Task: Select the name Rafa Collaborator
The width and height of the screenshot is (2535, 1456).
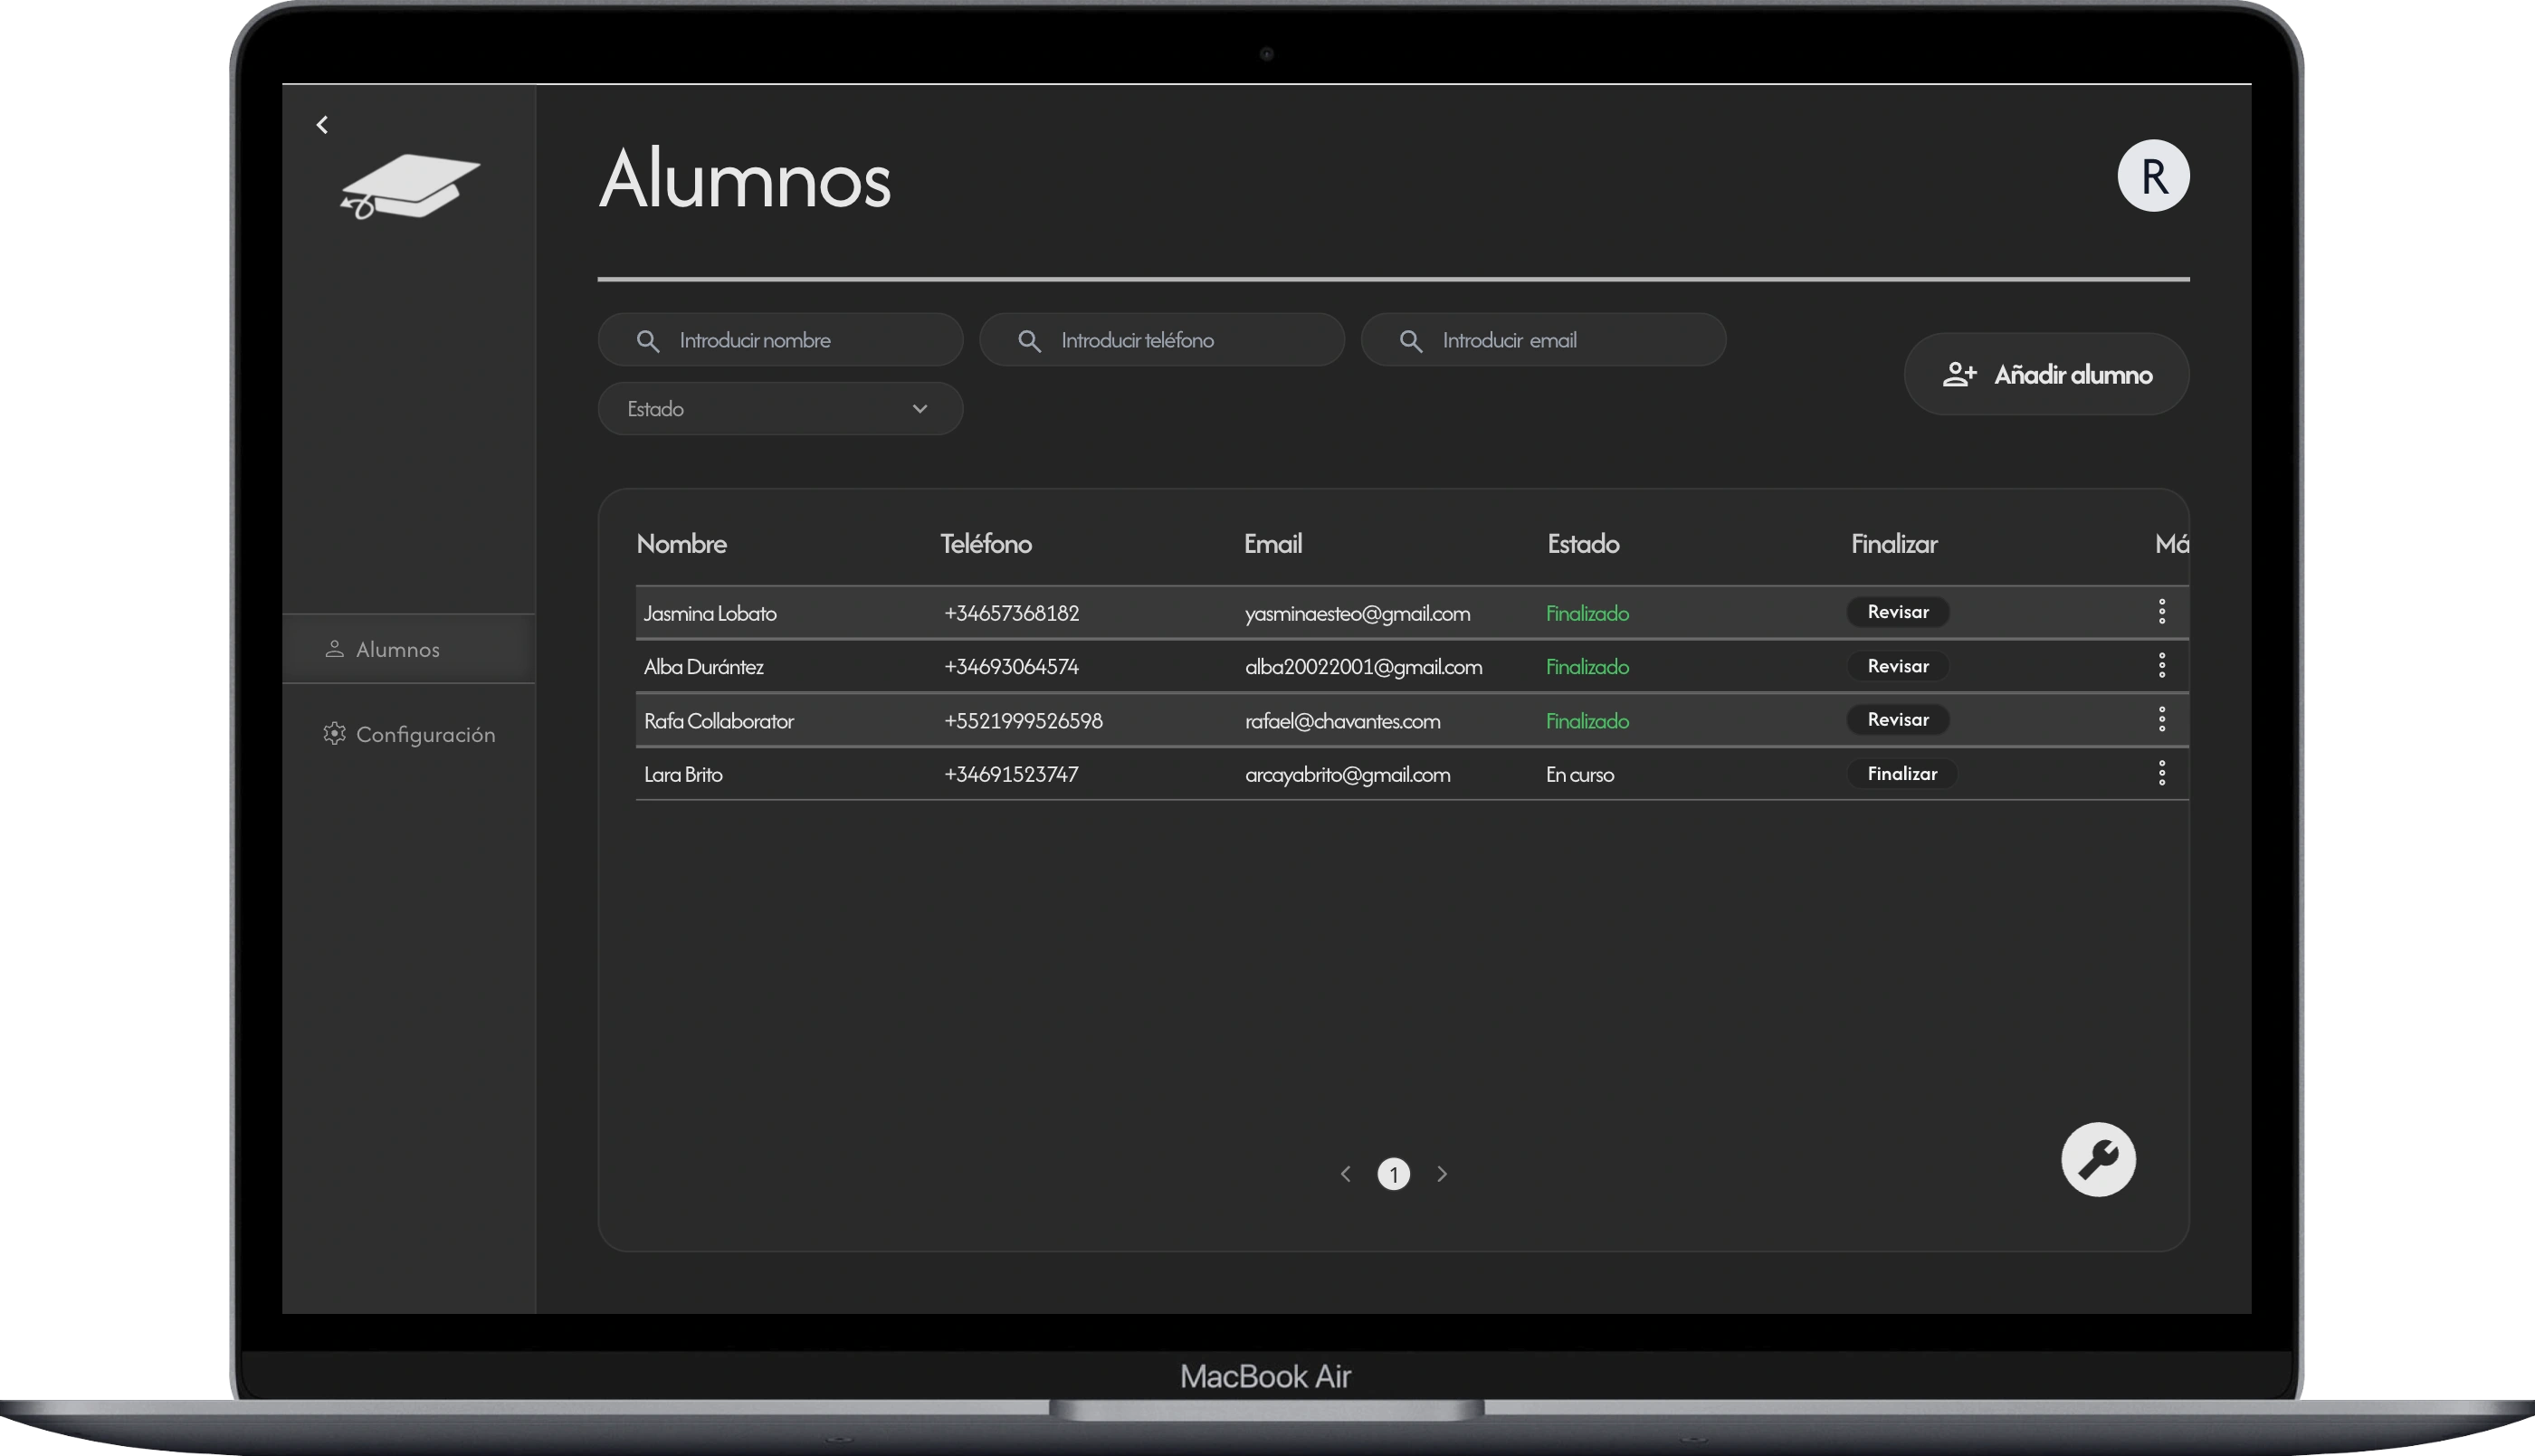Action: tap(718, 721)
